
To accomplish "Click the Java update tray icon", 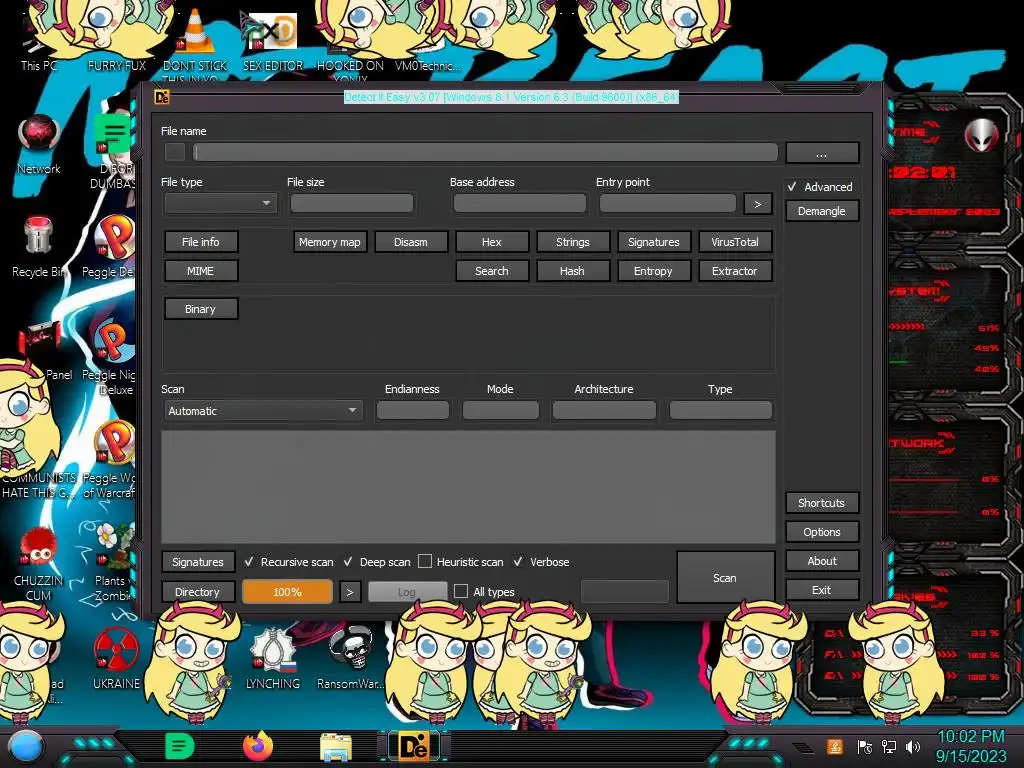I will coord(834,746).
